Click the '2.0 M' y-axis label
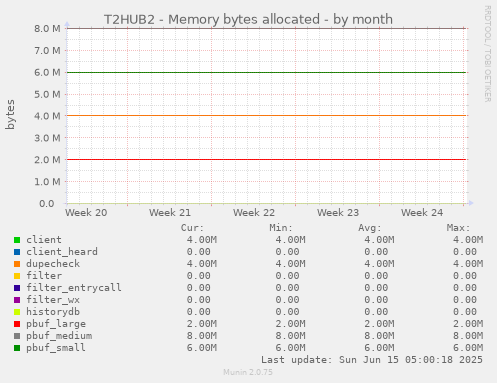 tap(47, 160)
